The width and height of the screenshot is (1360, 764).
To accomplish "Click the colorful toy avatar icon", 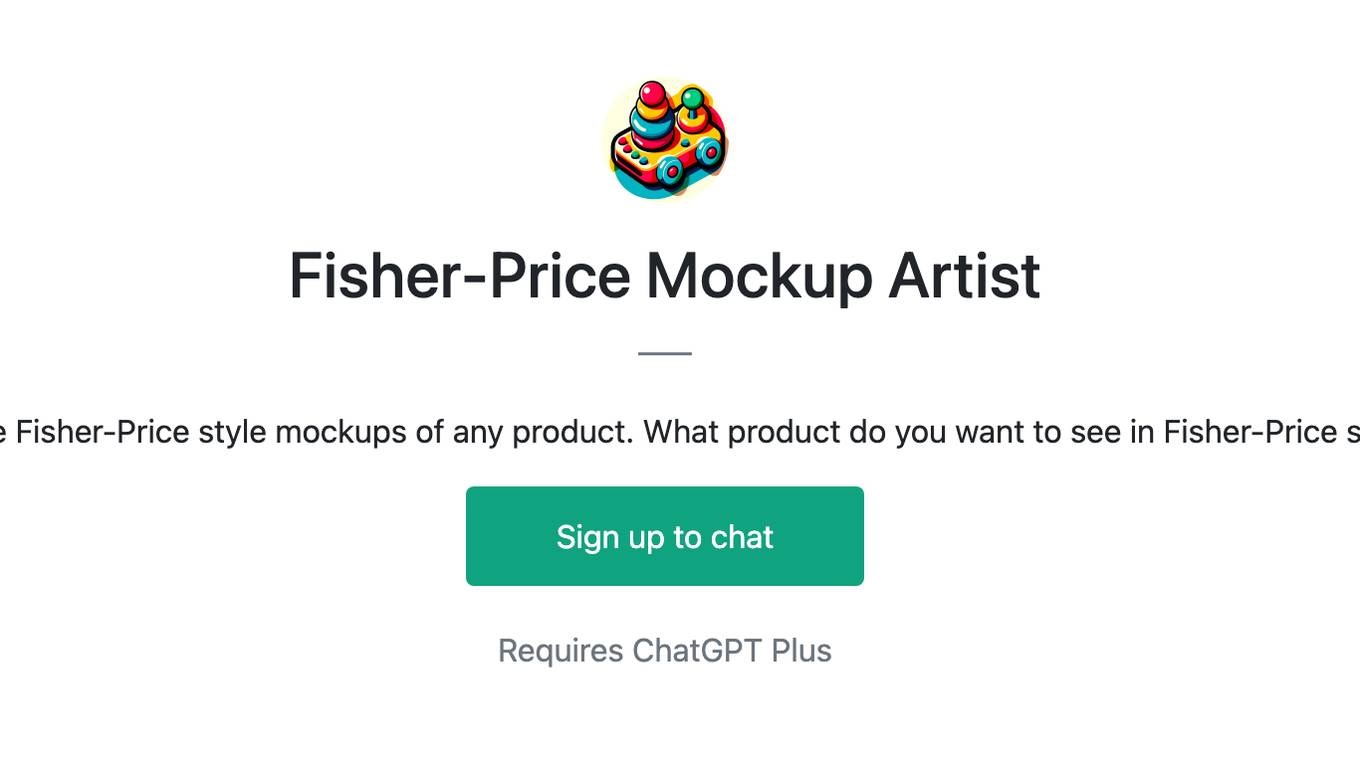I will point(665,140).
